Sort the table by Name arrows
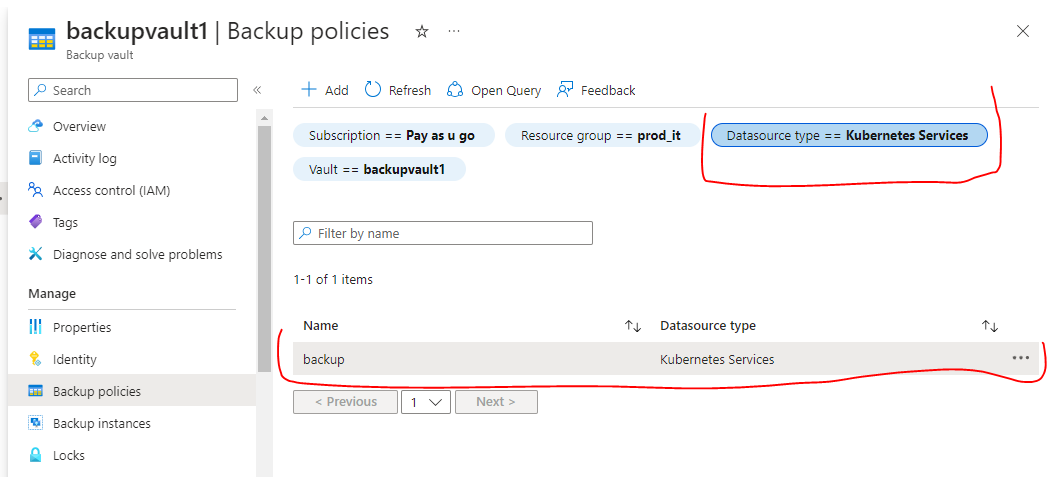 click(x=633, y=326)
